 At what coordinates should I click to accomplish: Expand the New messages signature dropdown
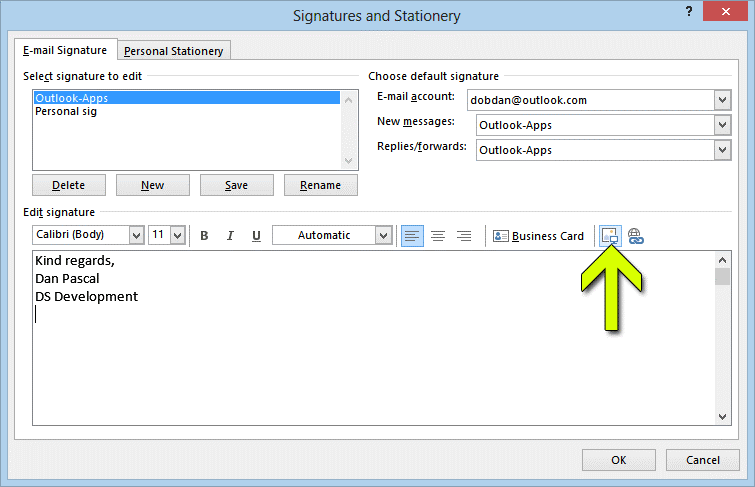point(722,125)
